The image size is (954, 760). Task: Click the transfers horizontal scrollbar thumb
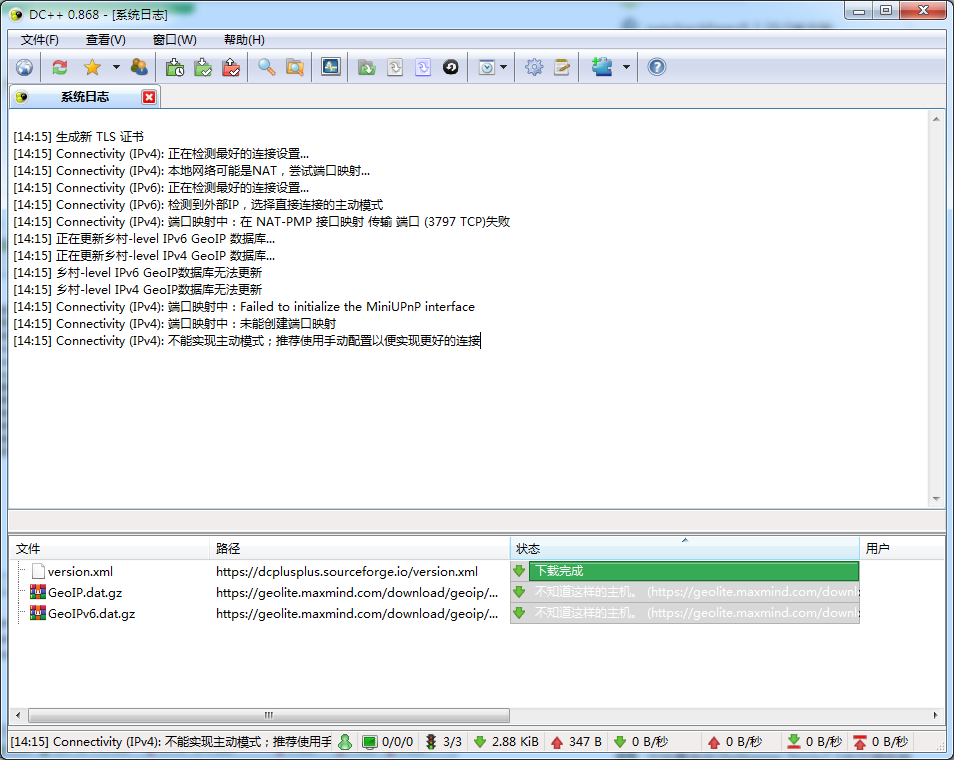point(269,715)
